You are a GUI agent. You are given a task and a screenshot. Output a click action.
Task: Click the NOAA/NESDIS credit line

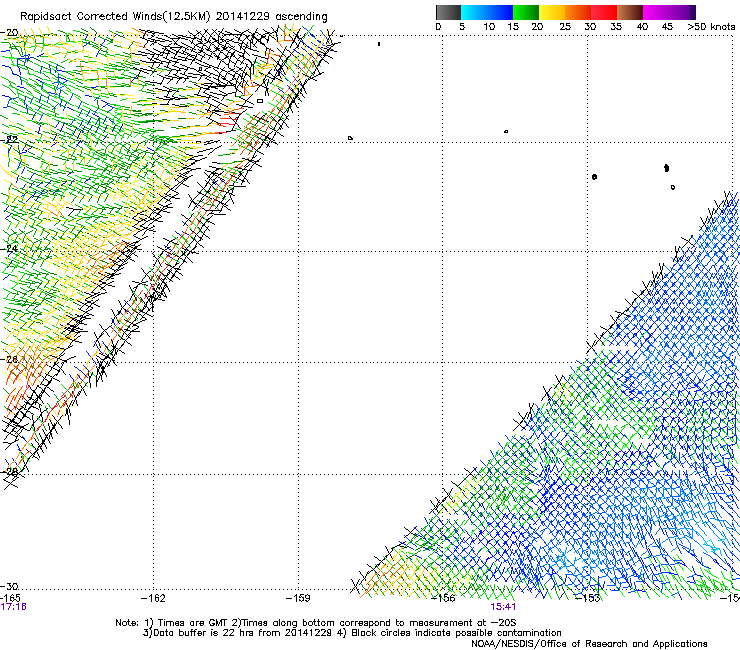tap(589, 644)
